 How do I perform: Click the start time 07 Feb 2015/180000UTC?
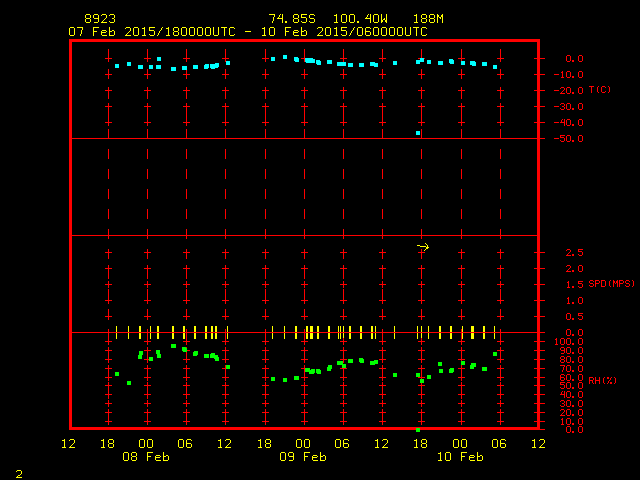click(151, 32)
